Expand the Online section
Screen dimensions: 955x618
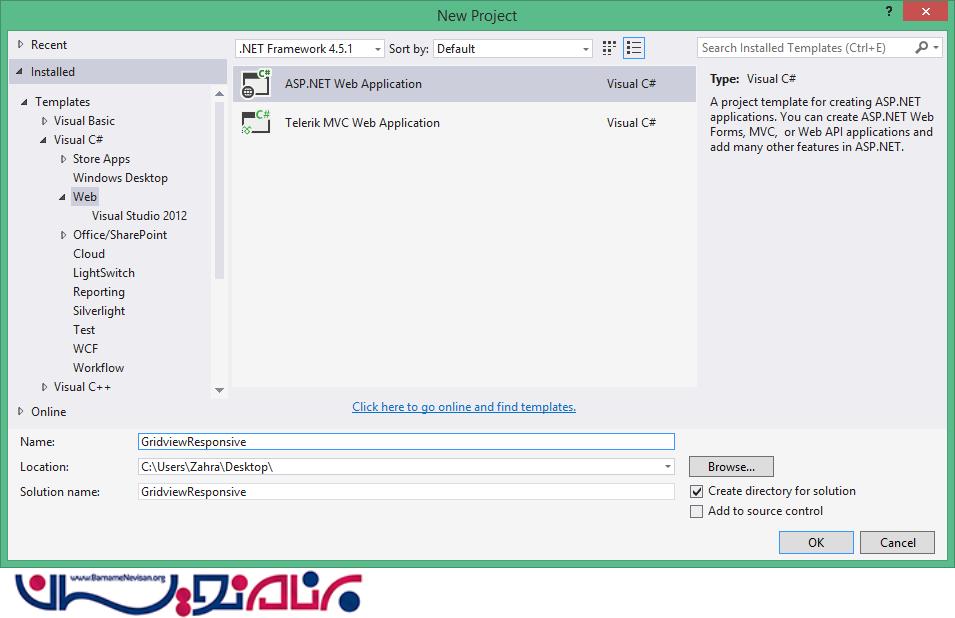[20, 412]
